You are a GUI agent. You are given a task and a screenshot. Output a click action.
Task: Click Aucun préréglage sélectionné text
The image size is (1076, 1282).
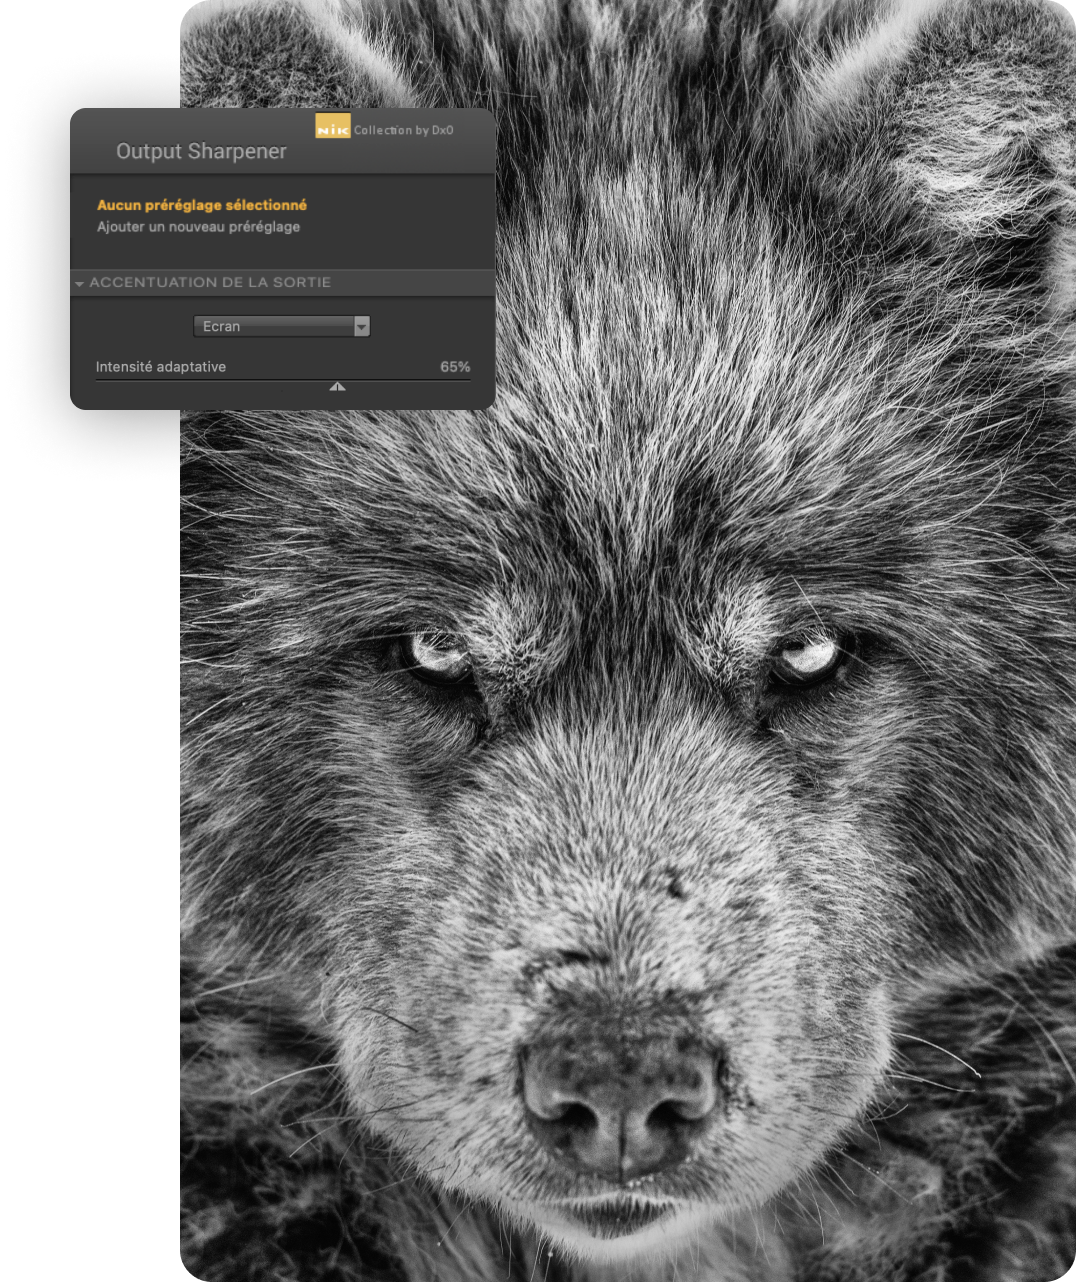coord(202,205)
